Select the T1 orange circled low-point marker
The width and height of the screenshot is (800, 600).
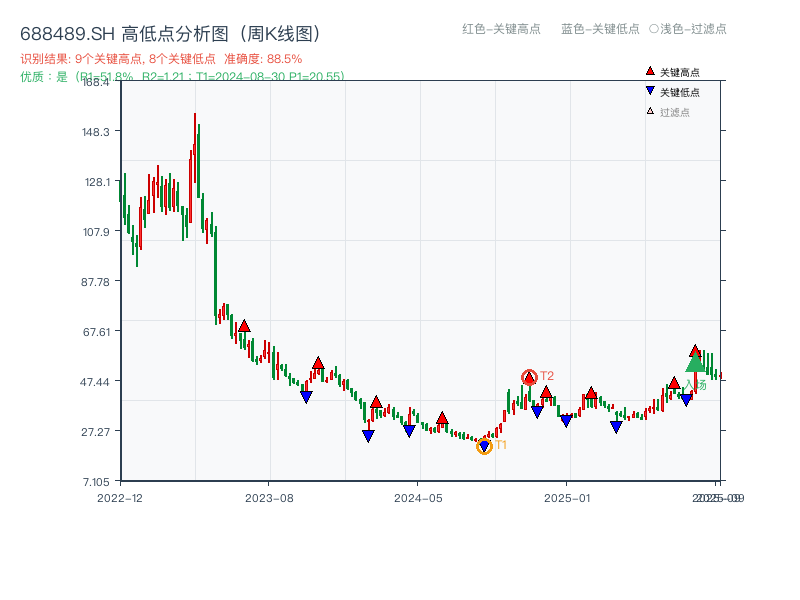(484, 446)
